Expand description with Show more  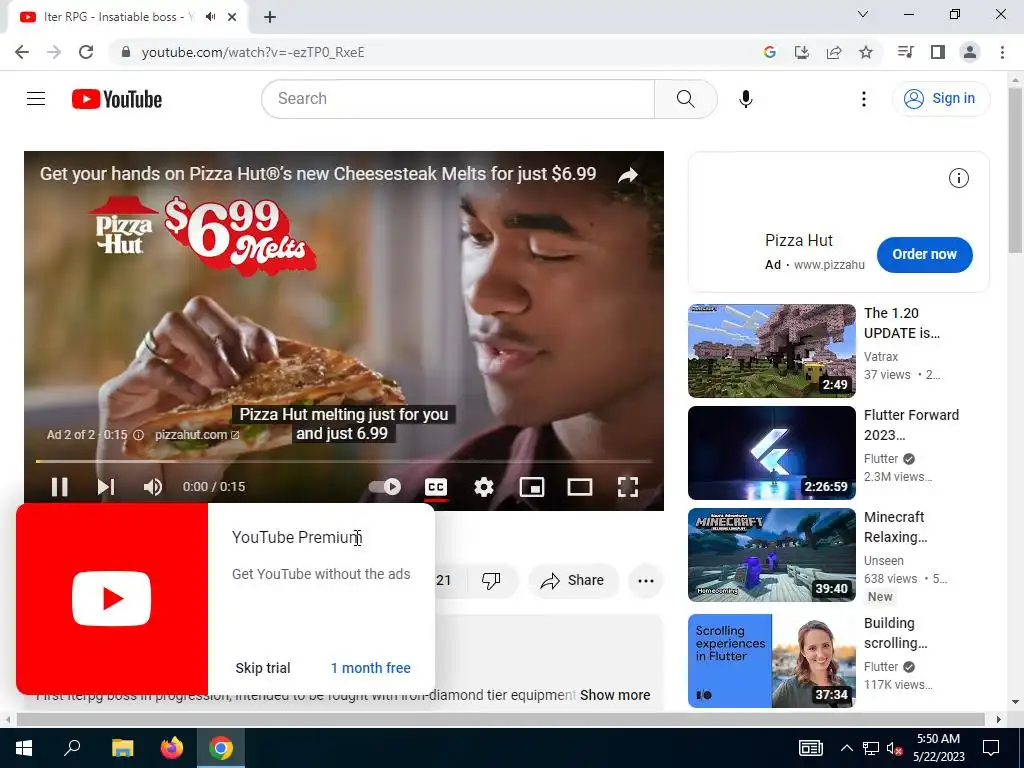click(x=615, y=695)
